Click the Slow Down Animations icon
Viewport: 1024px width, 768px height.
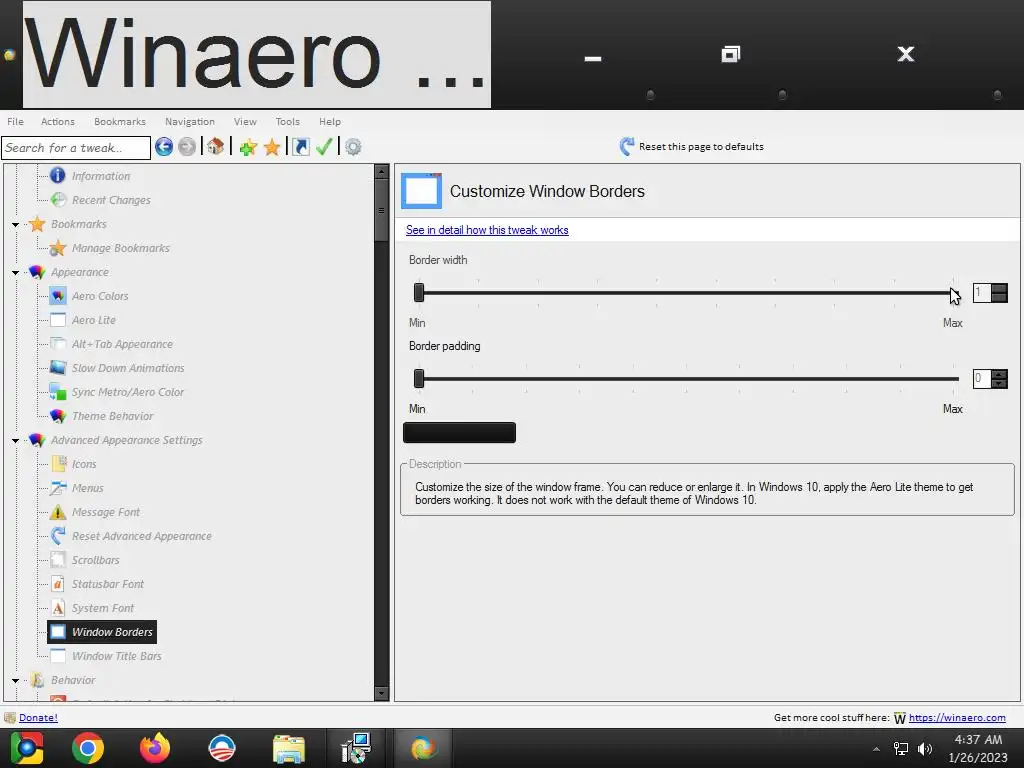click(x=57, y=368)
